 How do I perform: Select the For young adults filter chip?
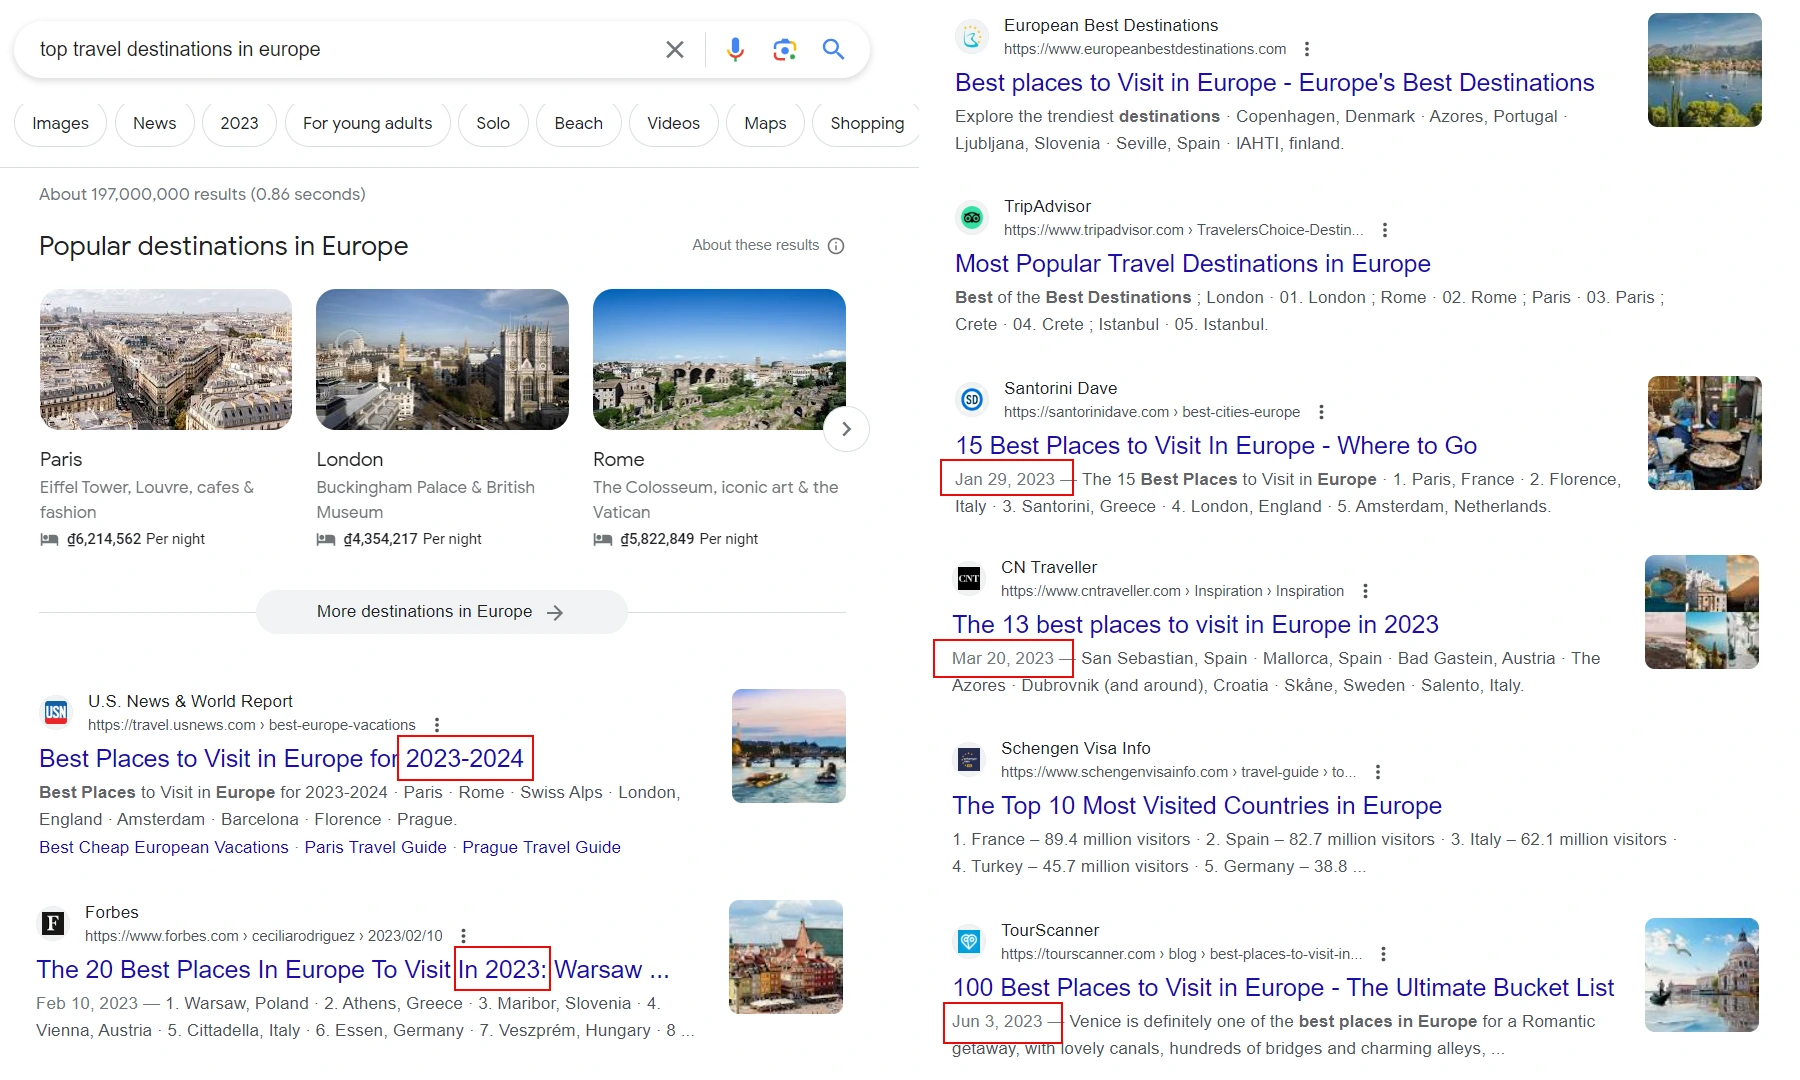(x=367, y=123)
